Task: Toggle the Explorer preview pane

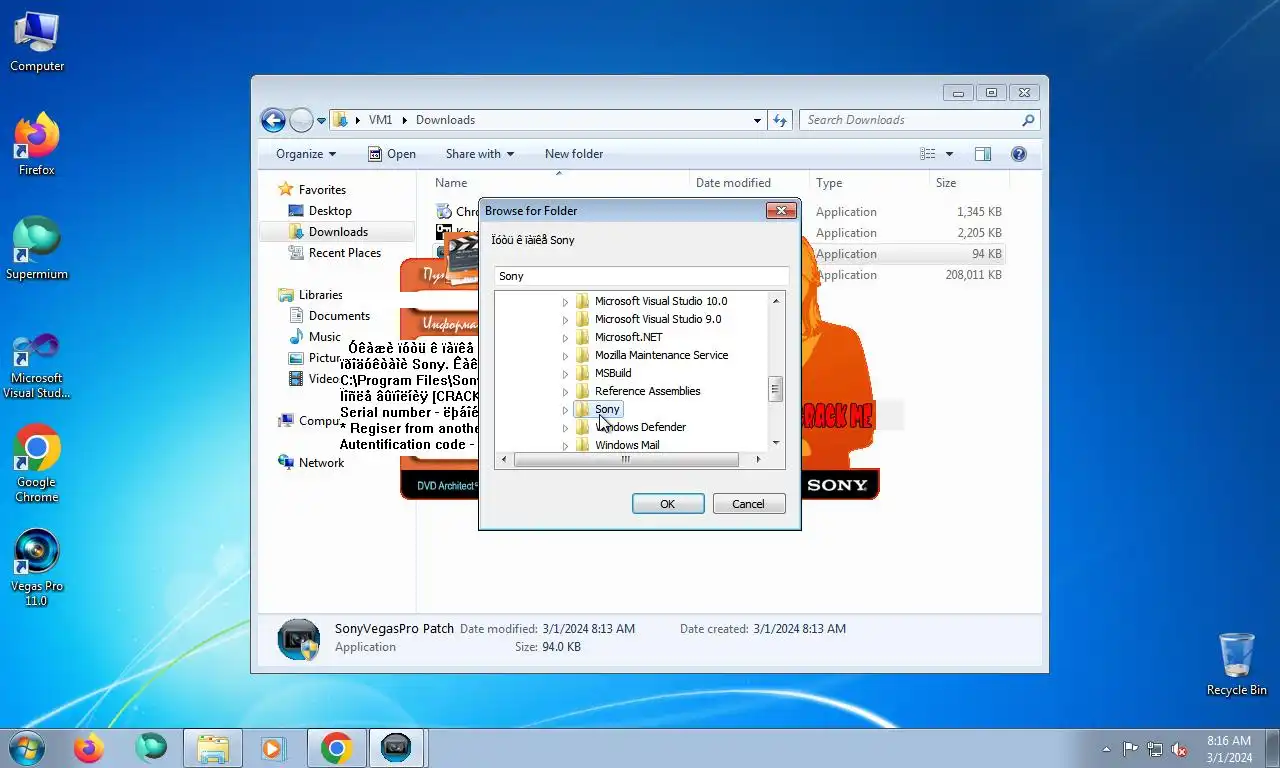Action: 983,154
